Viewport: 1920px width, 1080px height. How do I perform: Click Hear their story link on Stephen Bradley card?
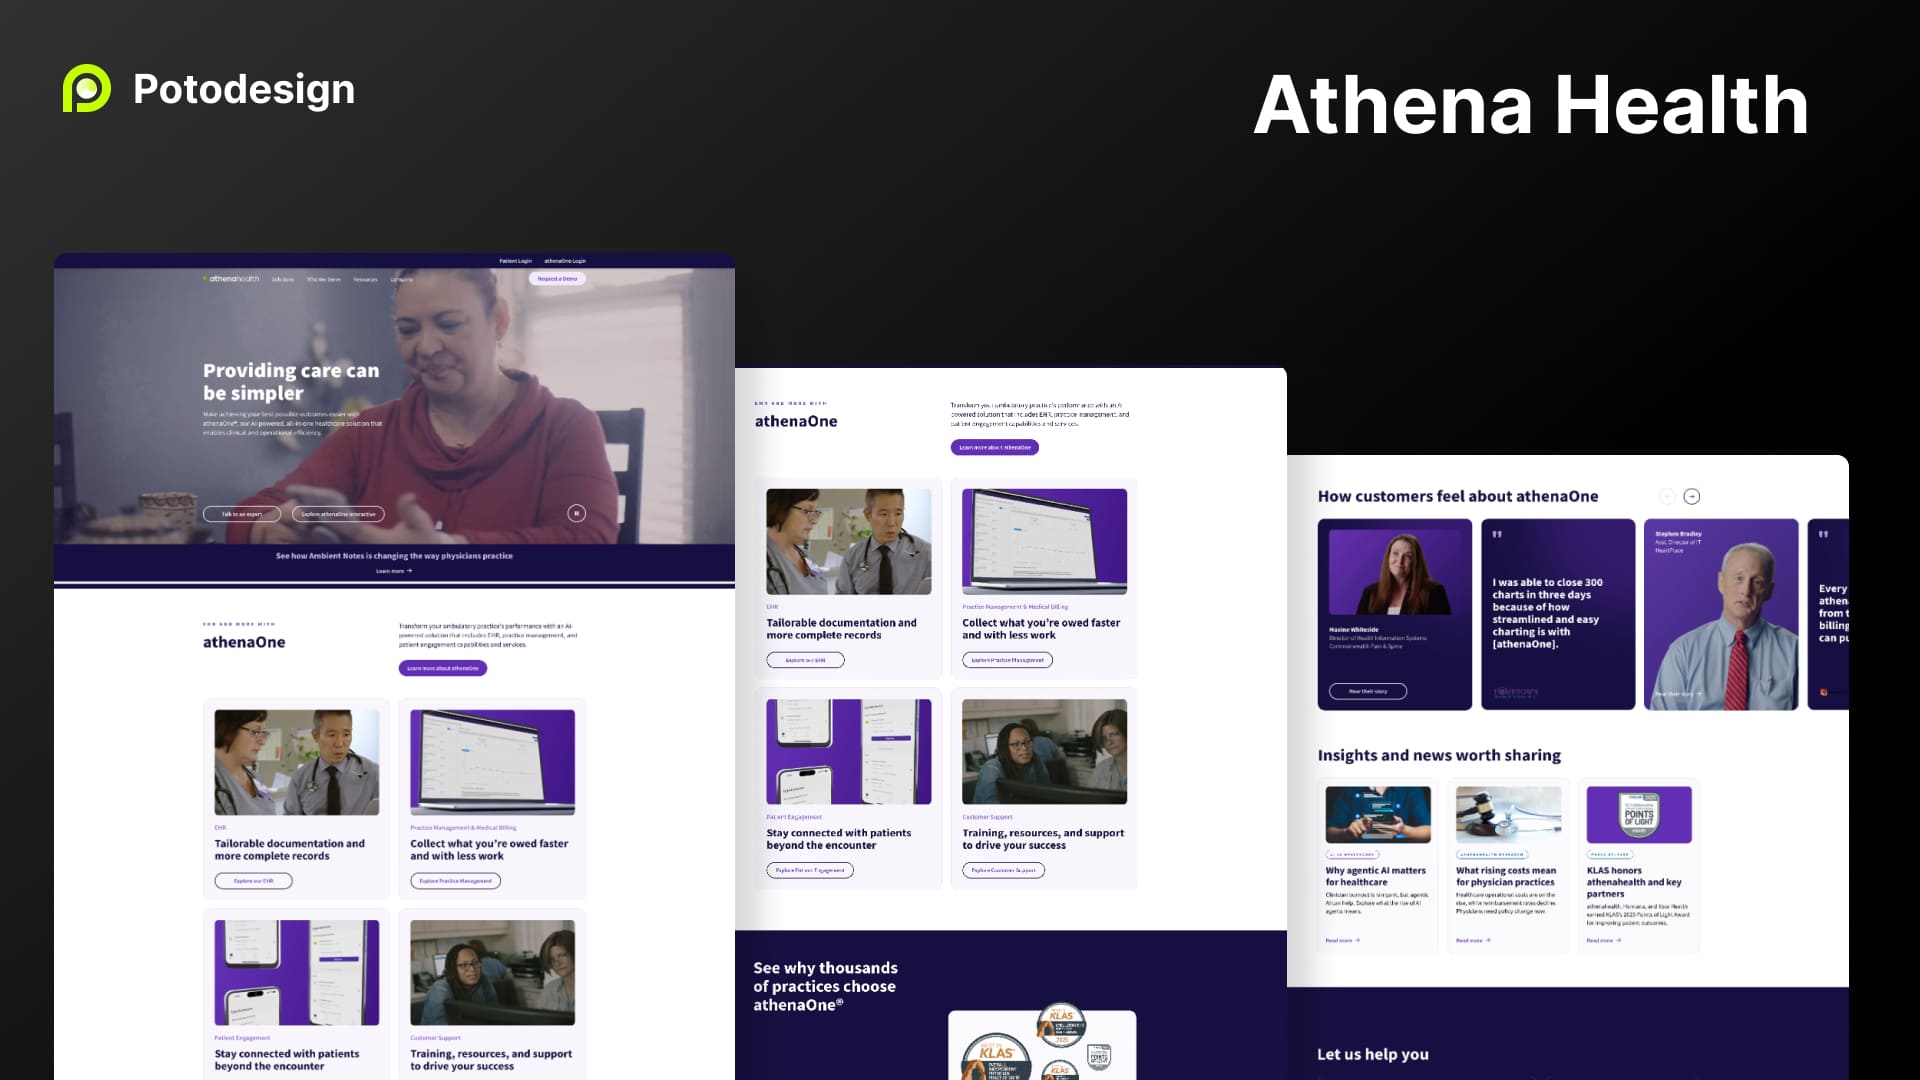(1678, 694)
